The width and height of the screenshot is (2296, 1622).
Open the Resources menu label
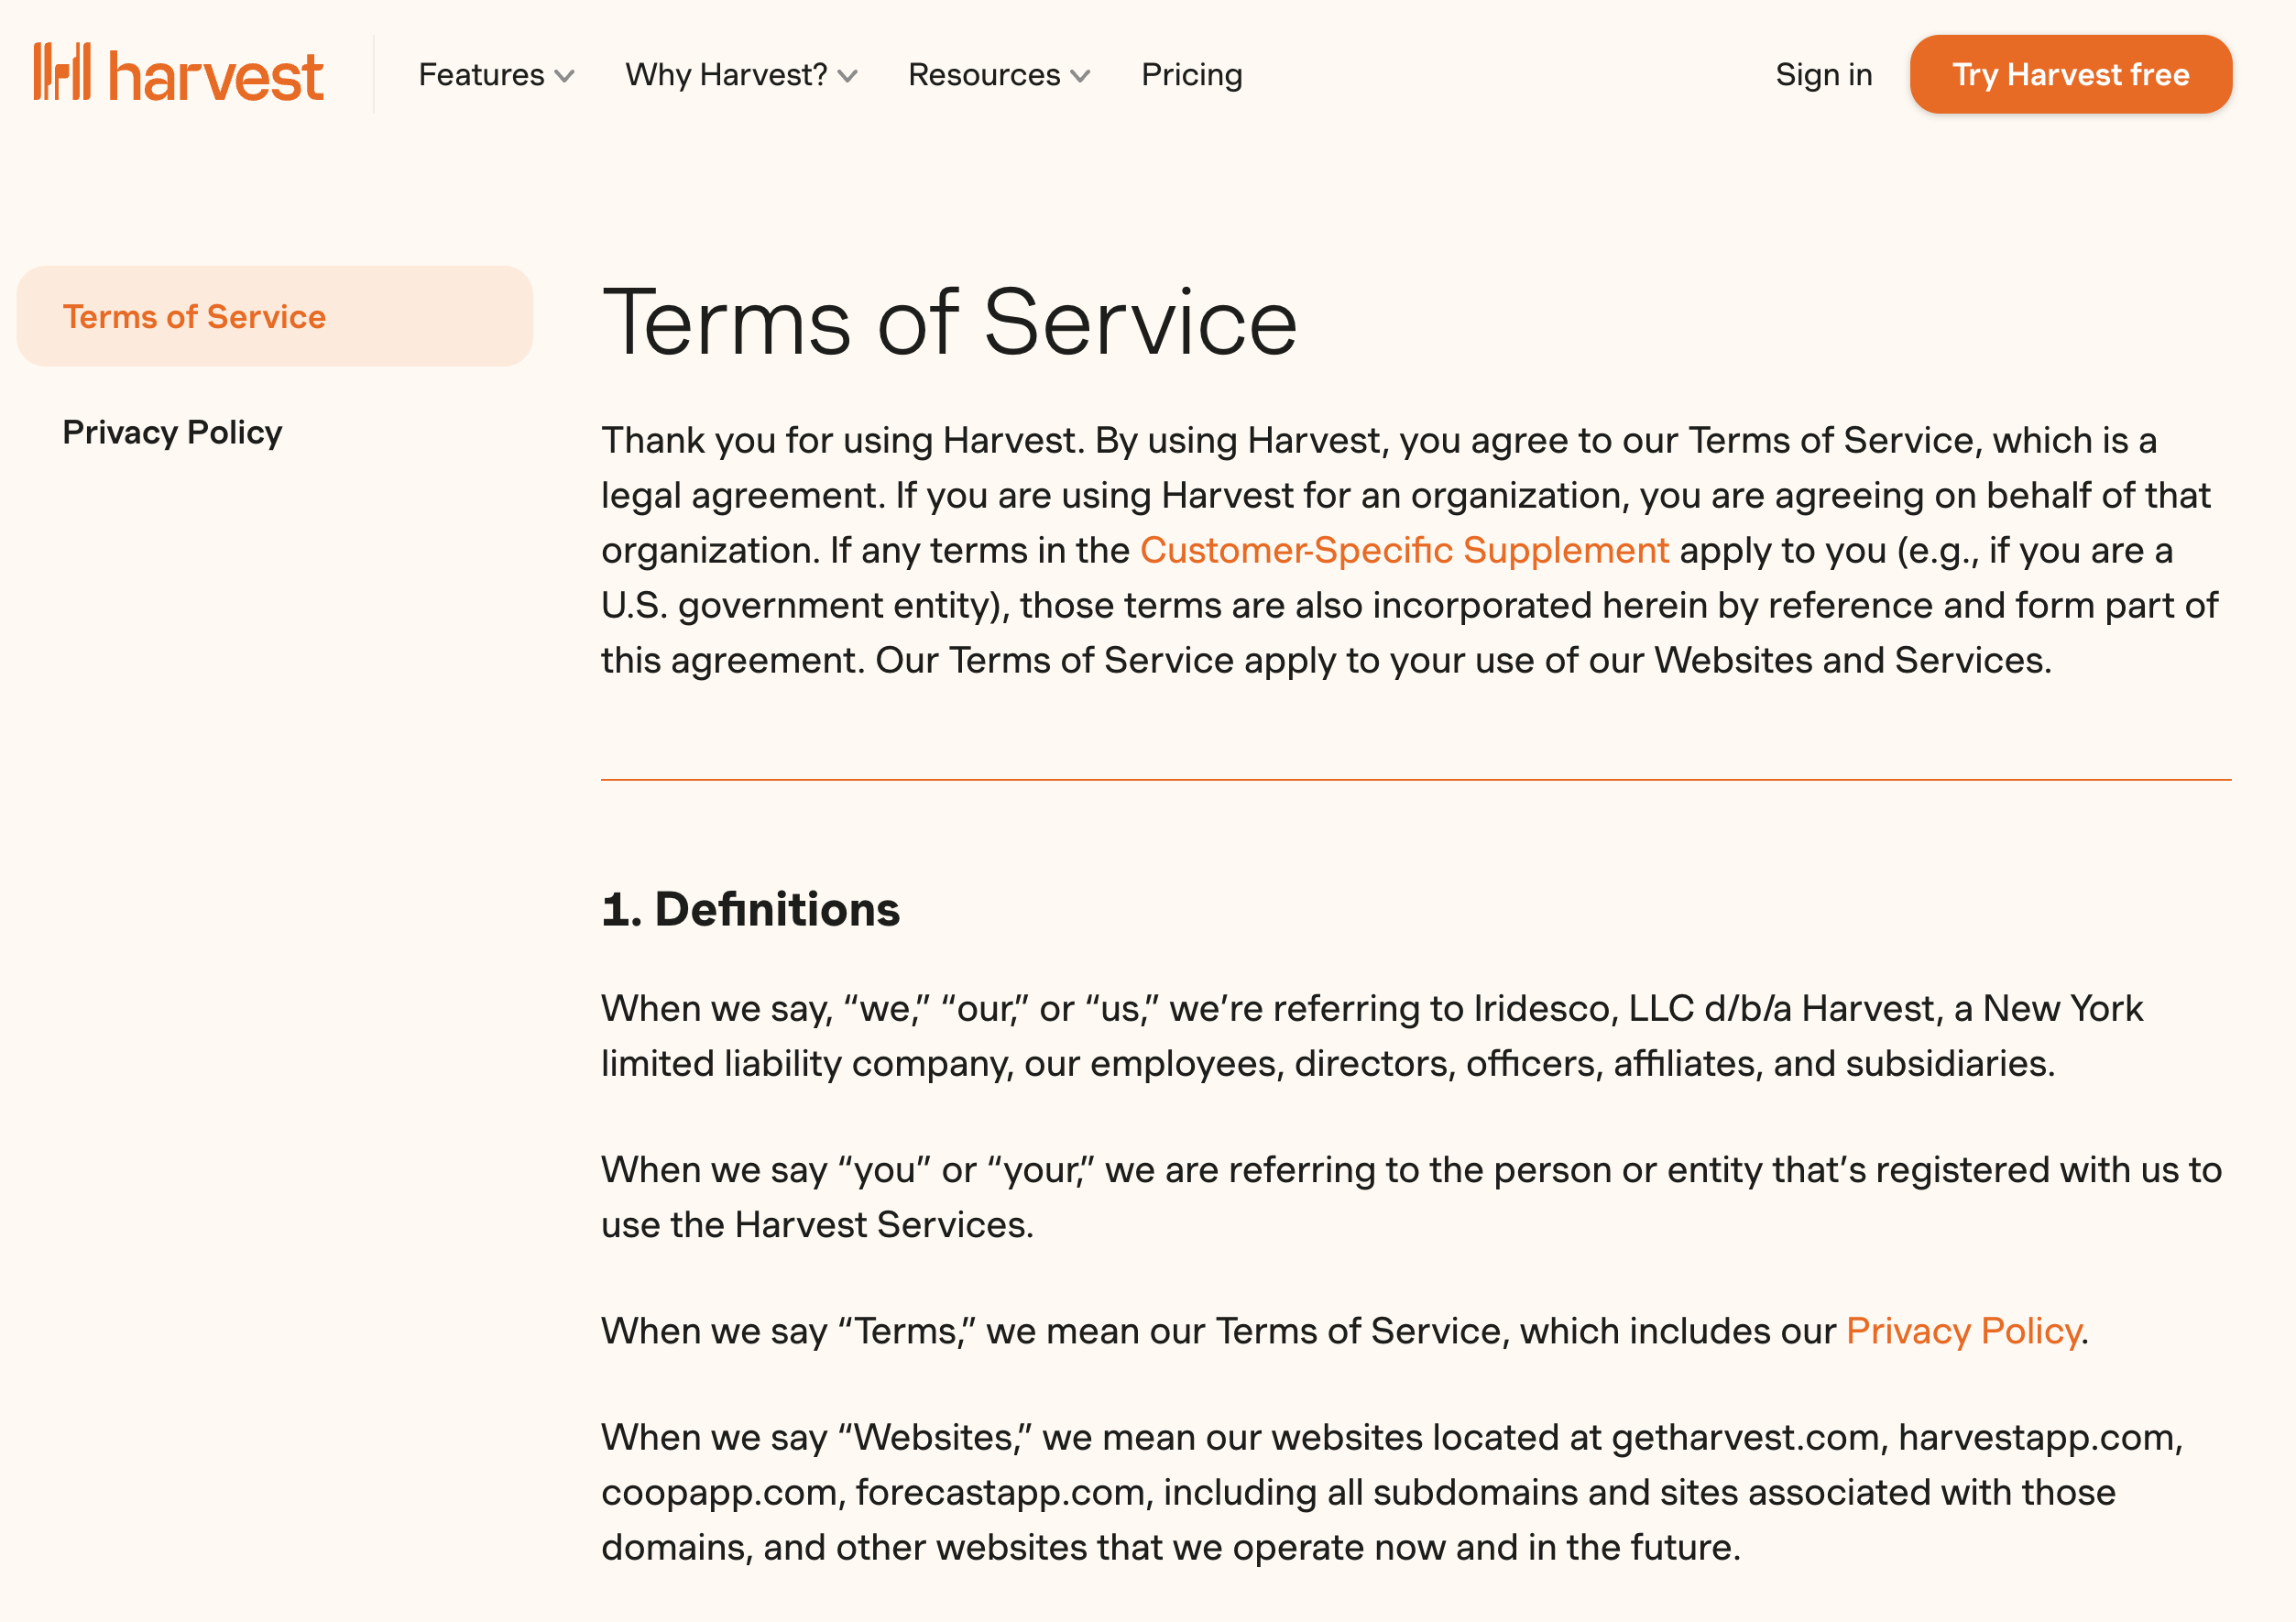pos(983,75)
